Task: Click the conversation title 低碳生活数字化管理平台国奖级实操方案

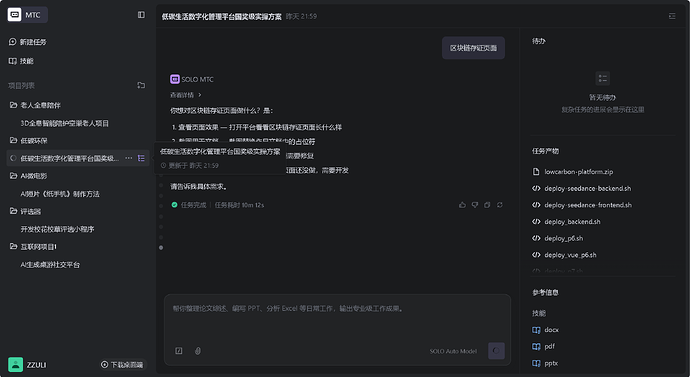Action: [x=221, y=16]
